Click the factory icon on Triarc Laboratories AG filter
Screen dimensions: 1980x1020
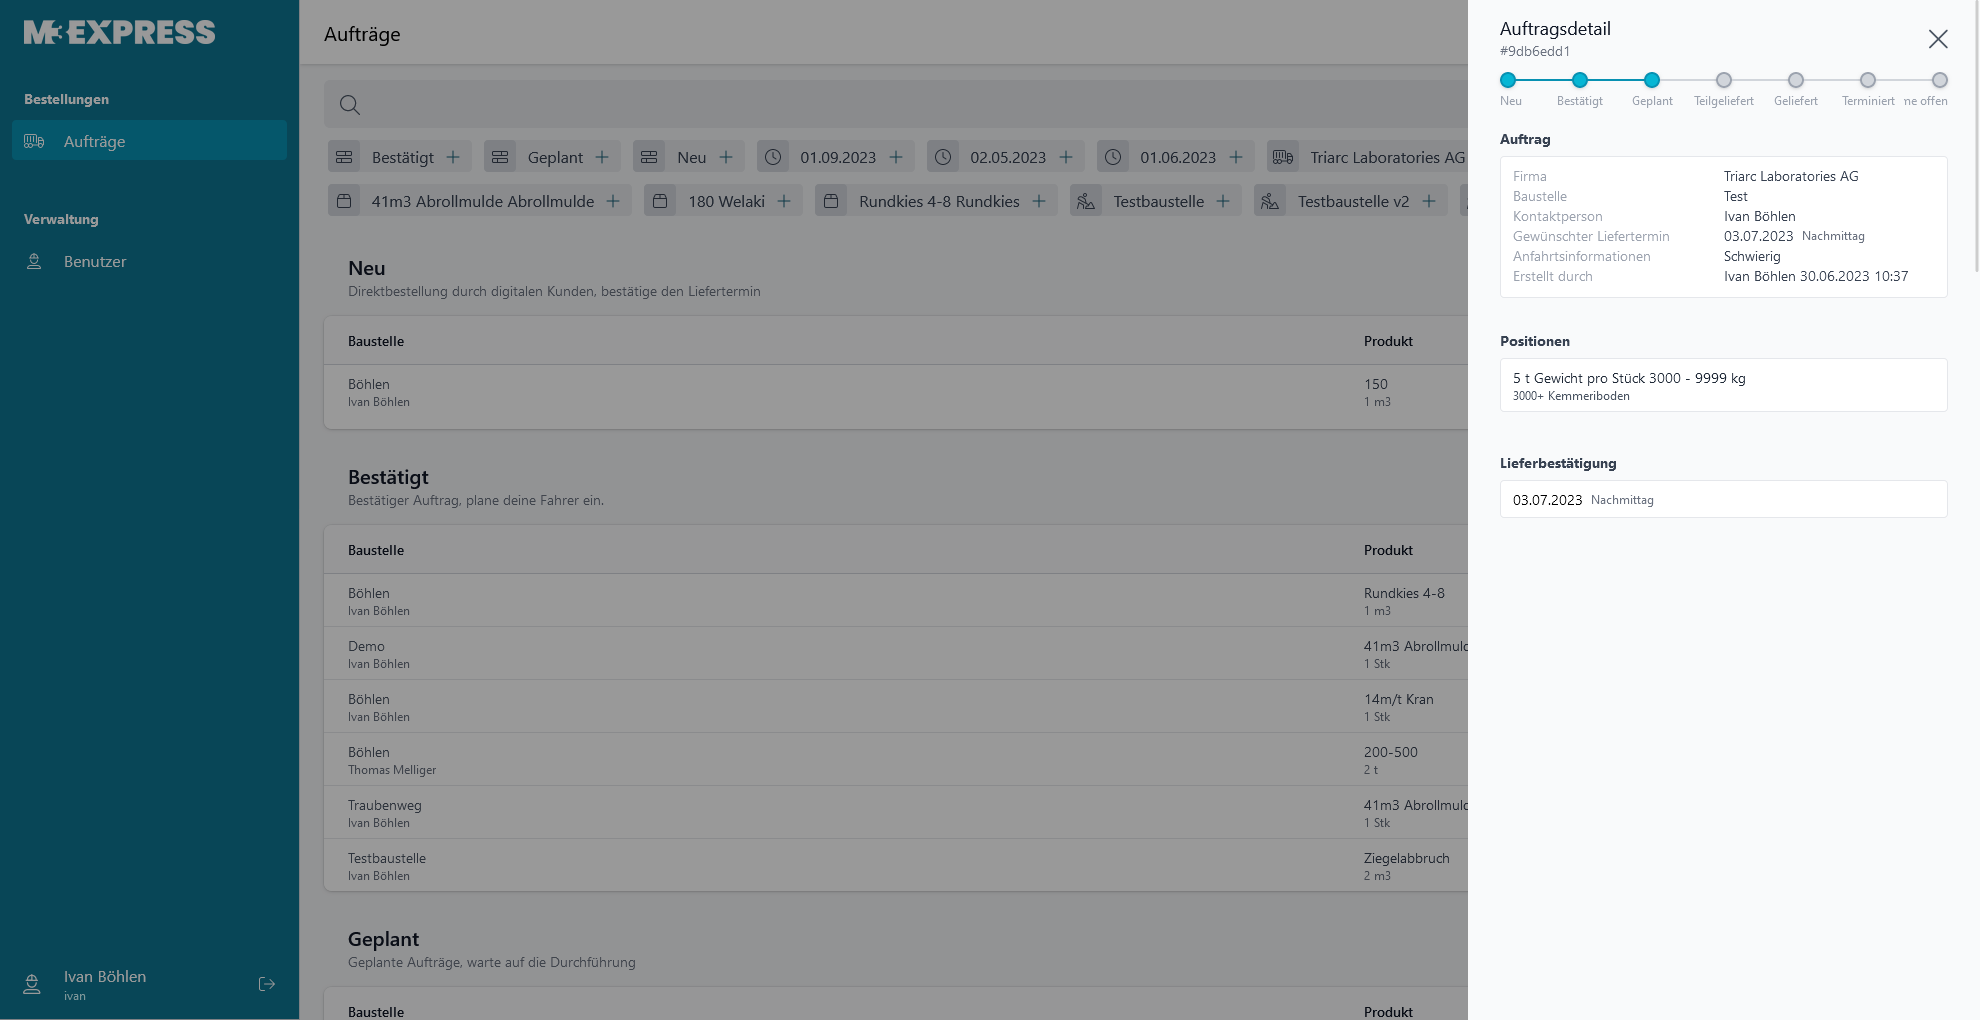click(x=1283, y=156)
